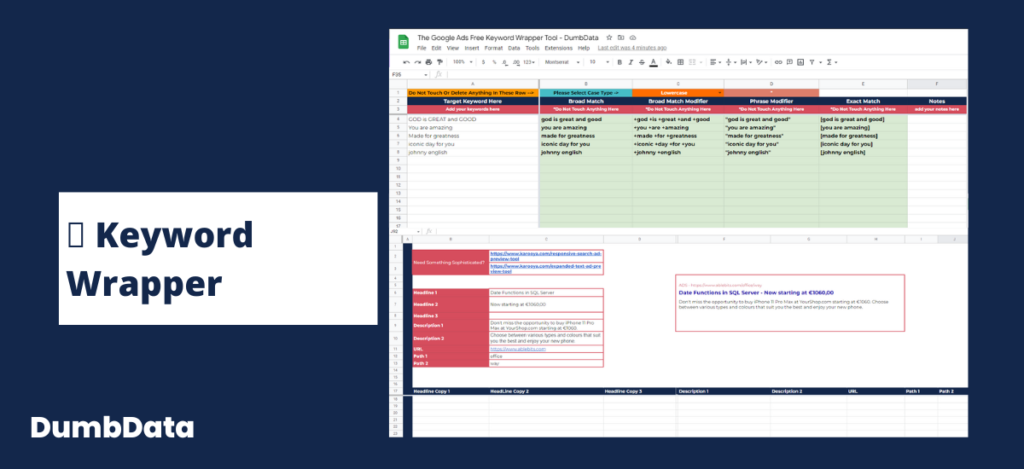Image resolution: width=1024 pixels, height=469 pixels.
Task: Open the font size dropdown
Action: pyautogui.click(x=599, y=62)
